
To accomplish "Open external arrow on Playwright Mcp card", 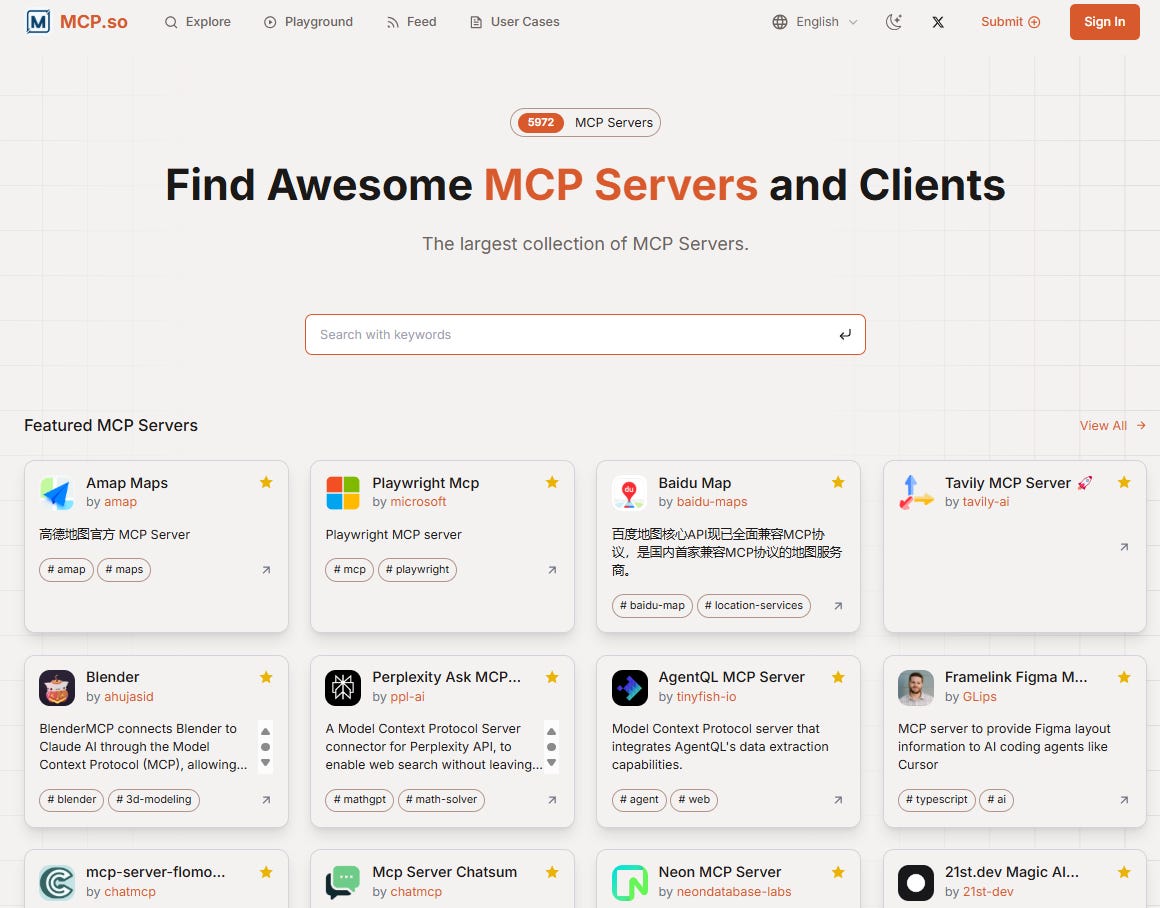I will 552,570.
